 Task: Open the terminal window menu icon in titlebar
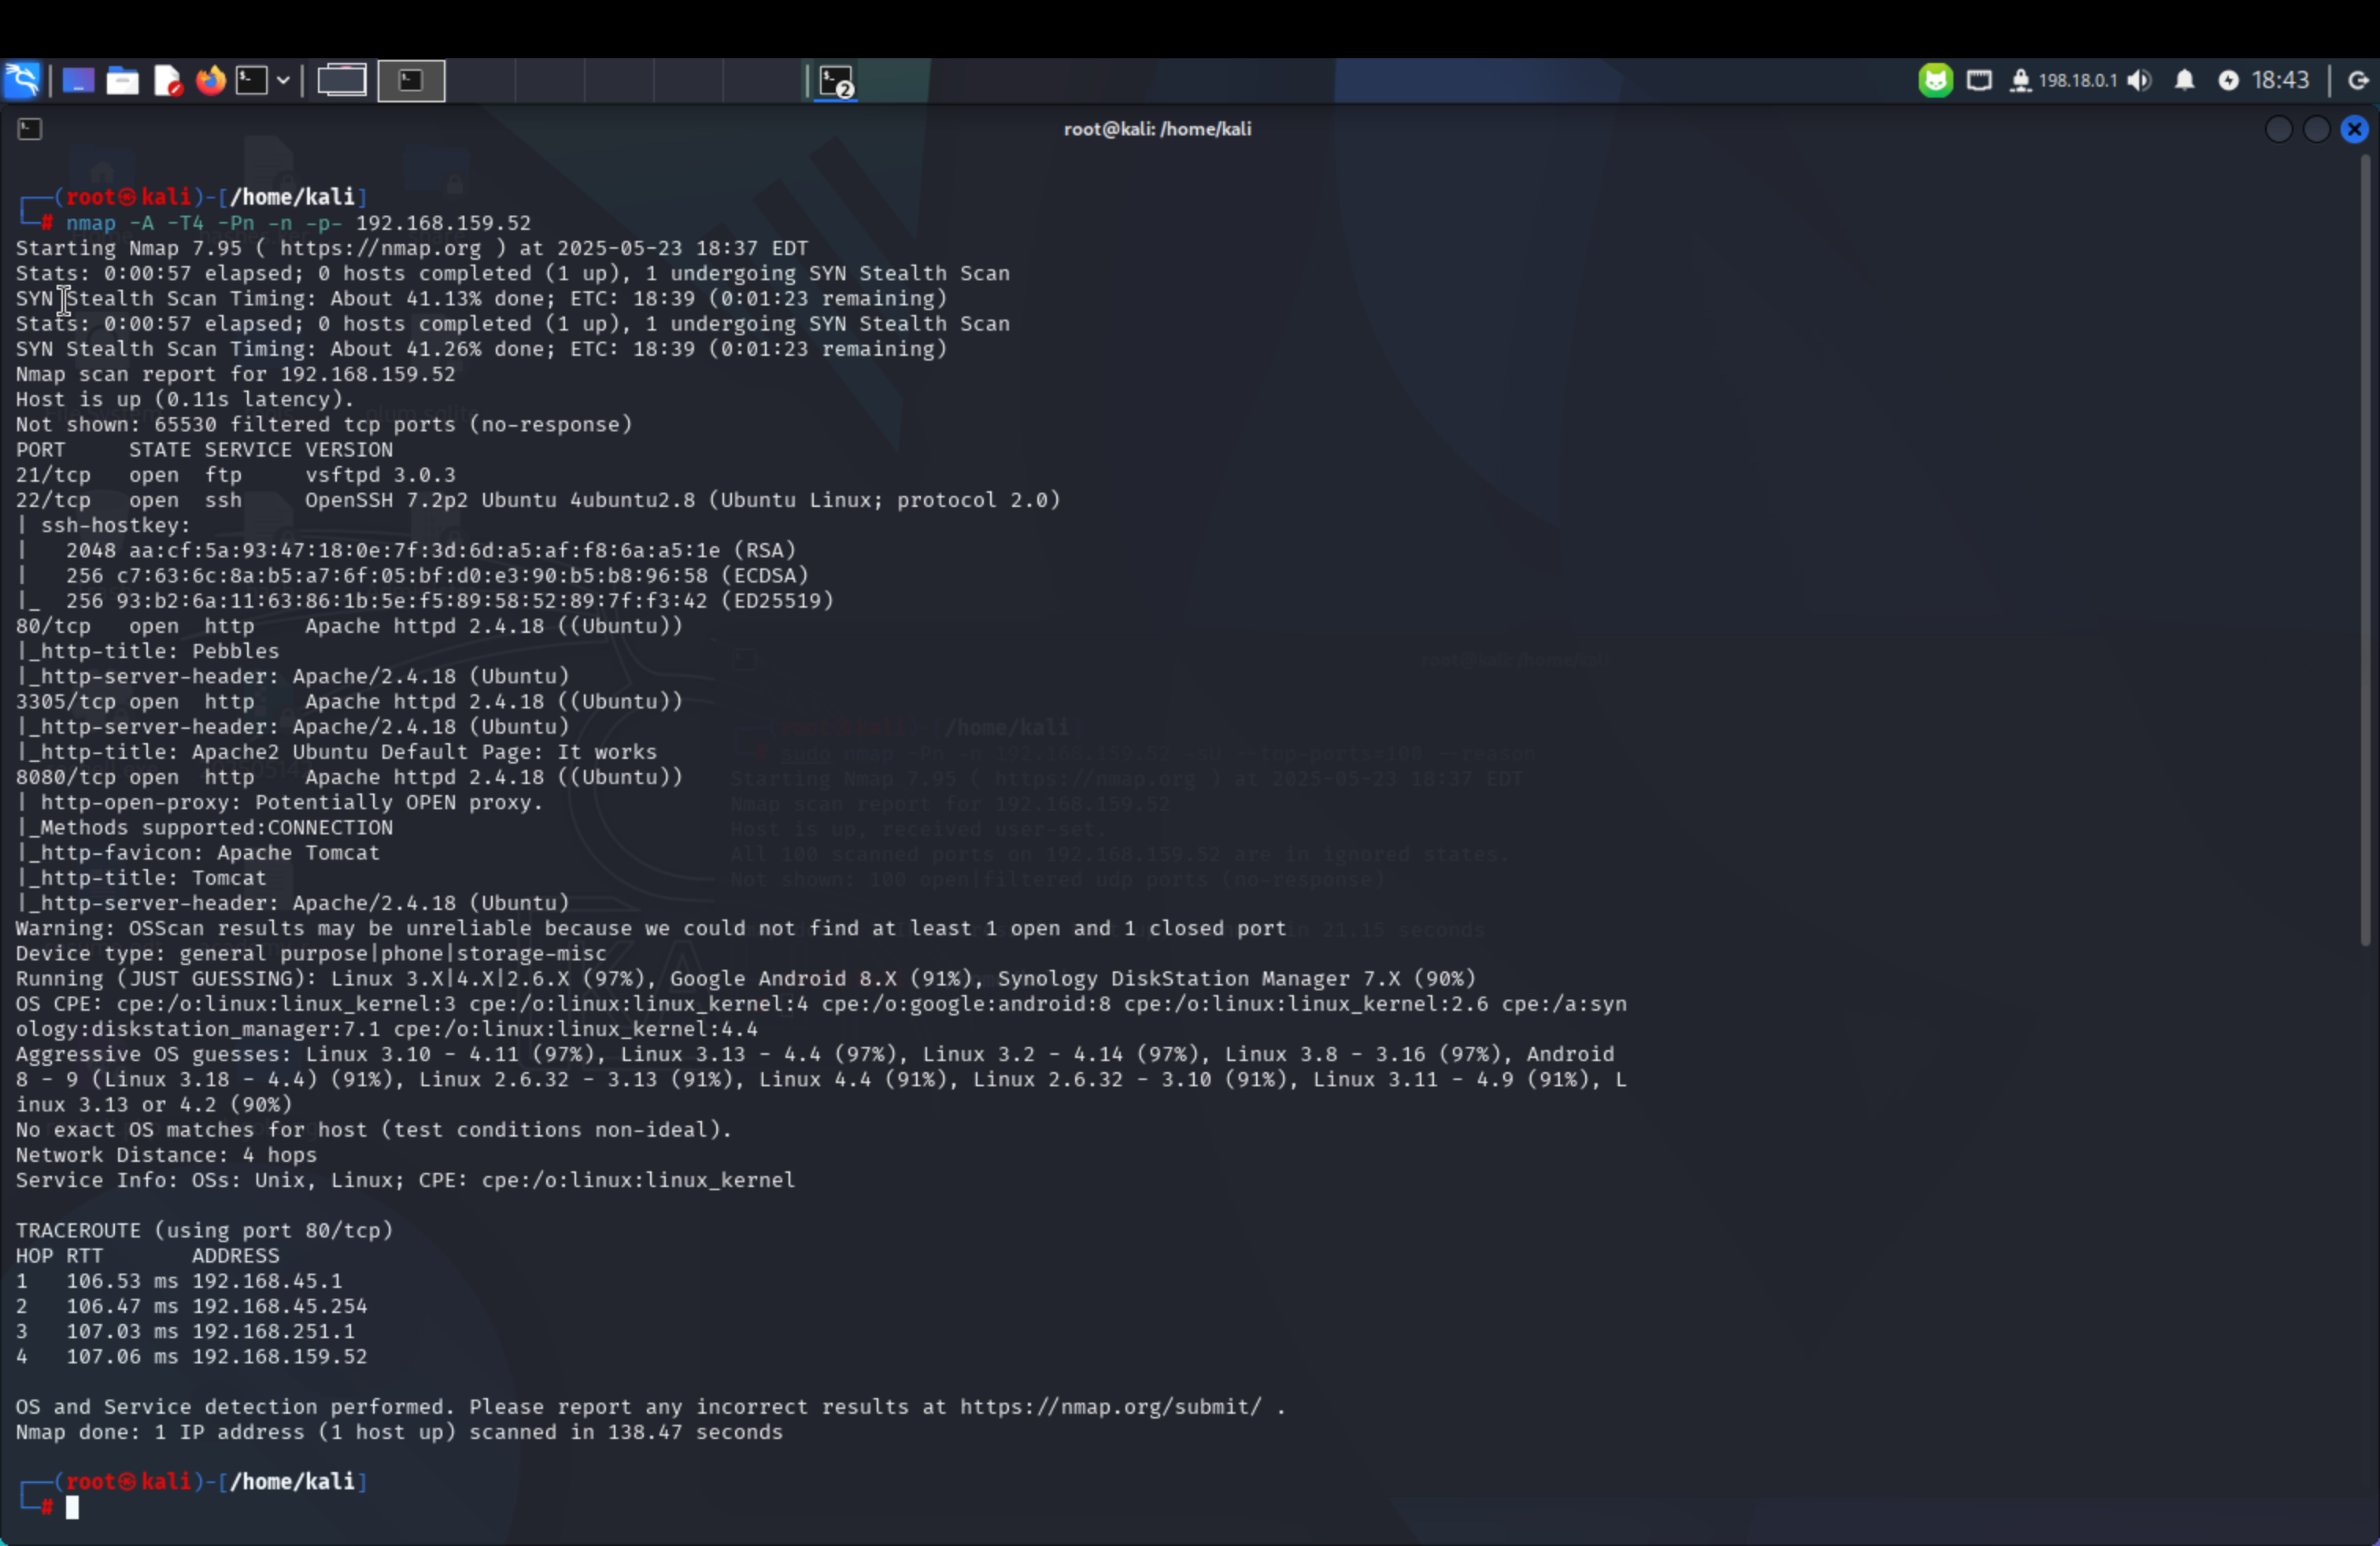pos(30,128)
